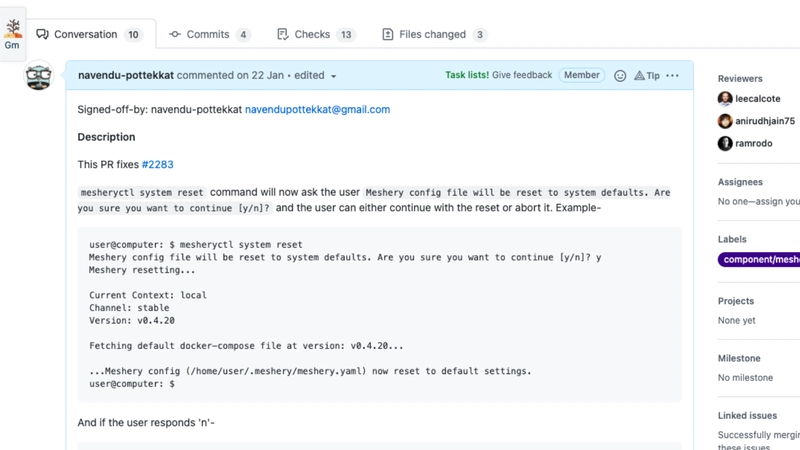Switch to the Commits tab
The image size is (800, 450).
point(209,34)
